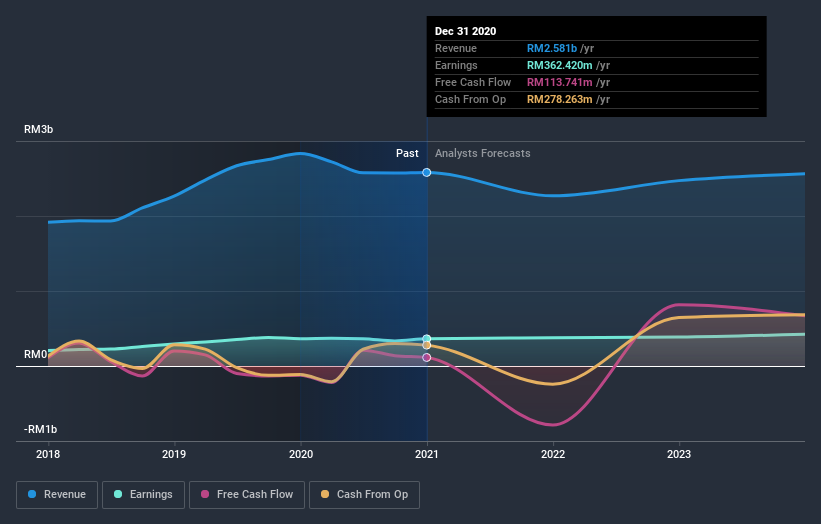821x524 pixels.
Task: Click the RM362.420m earnings value
Action: (560, 65)
